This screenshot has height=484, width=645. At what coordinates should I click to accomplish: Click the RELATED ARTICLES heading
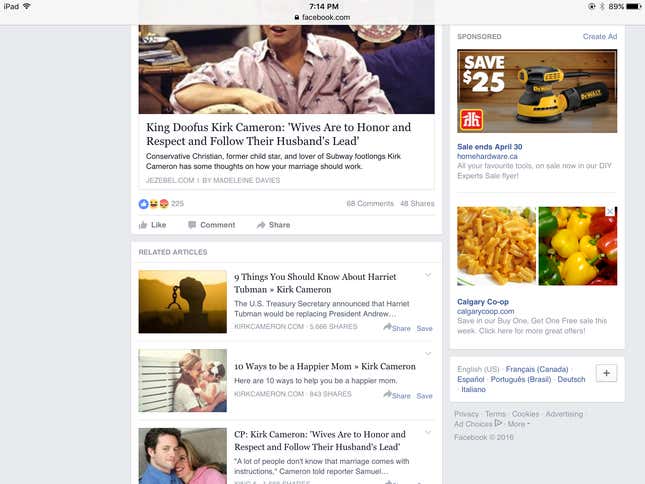point(173,252)
